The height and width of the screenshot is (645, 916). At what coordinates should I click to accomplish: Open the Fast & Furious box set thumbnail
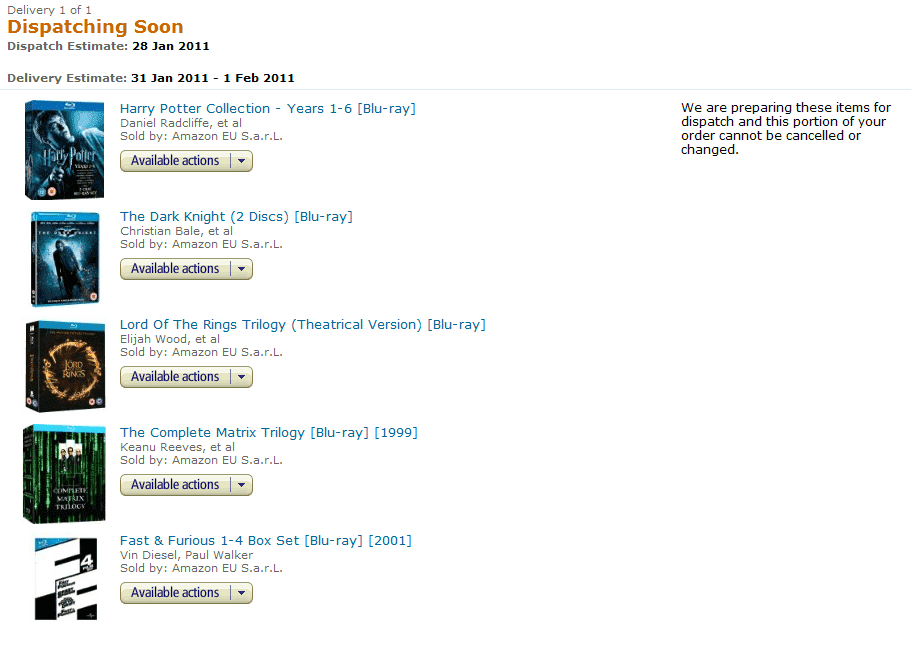coord(64,580)
